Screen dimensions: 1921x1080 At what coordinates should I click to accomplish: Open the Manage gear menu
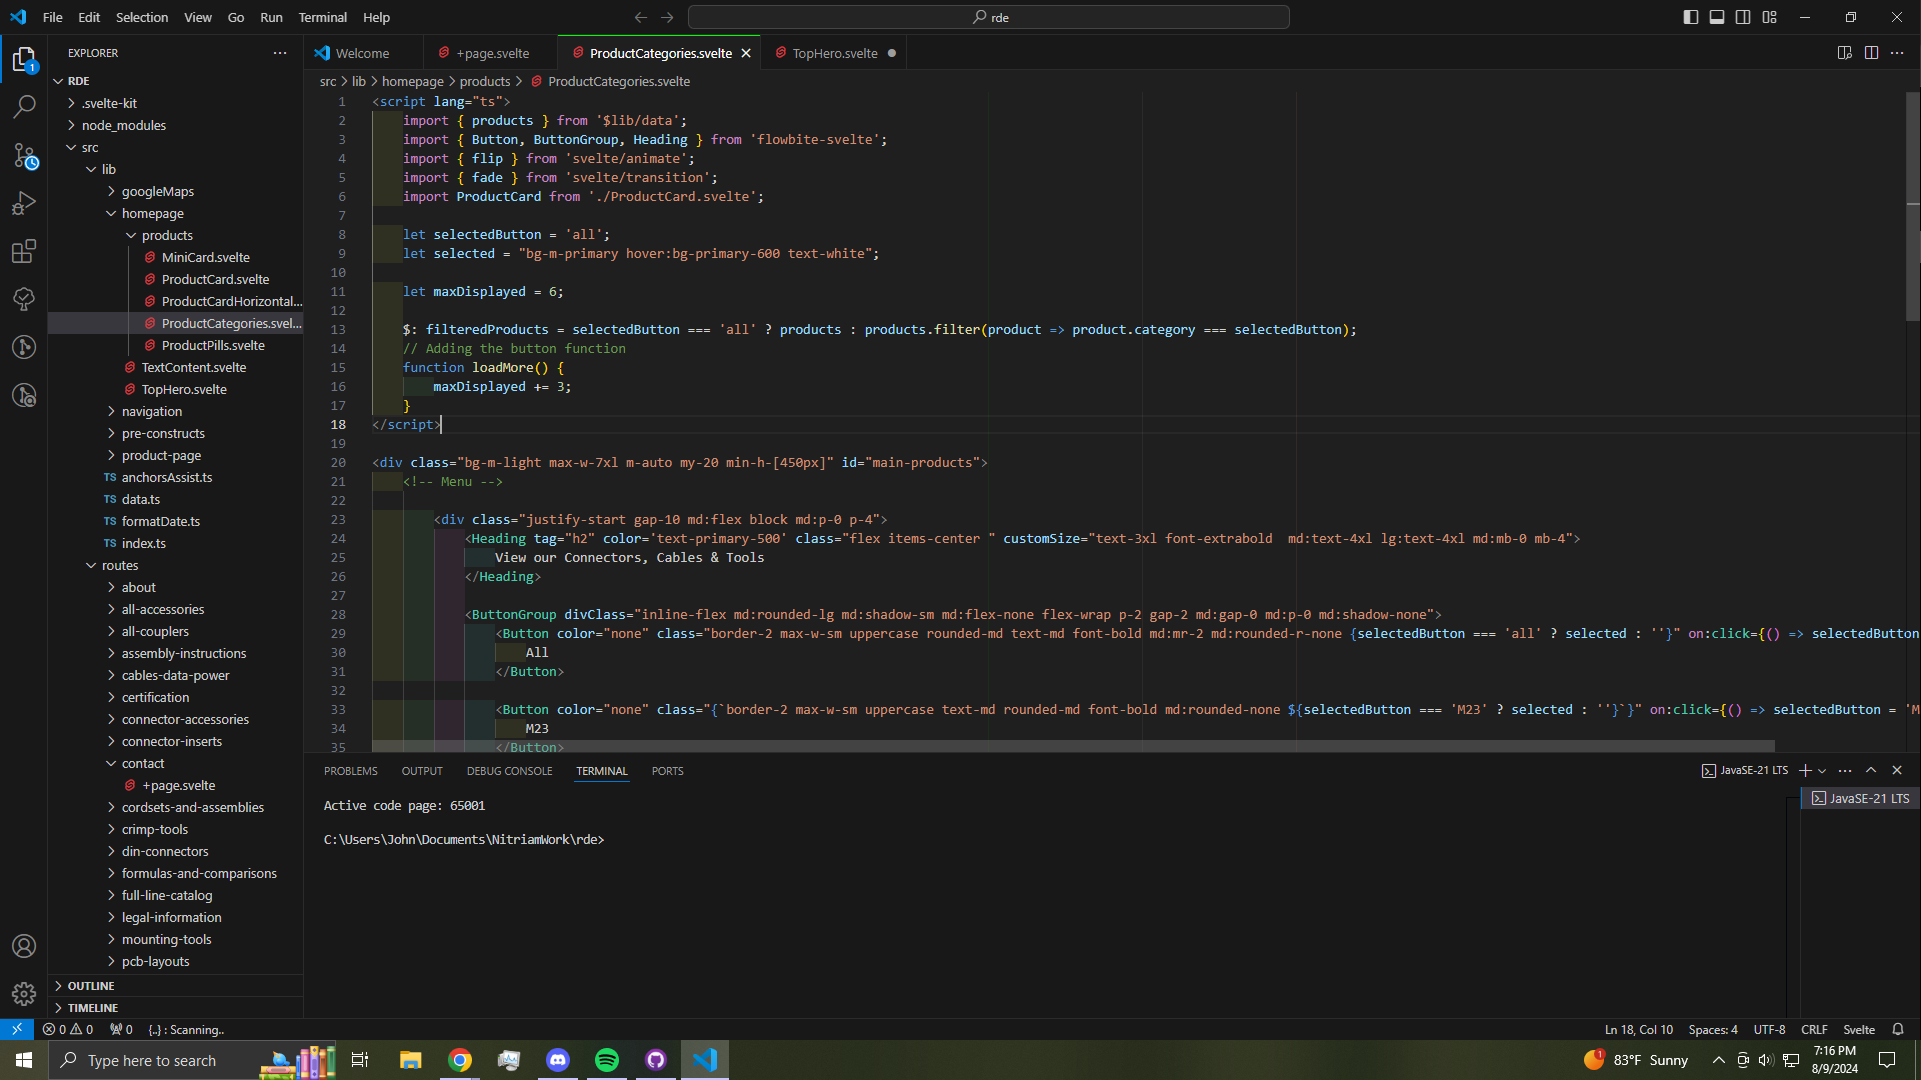(x=24, y=994)
